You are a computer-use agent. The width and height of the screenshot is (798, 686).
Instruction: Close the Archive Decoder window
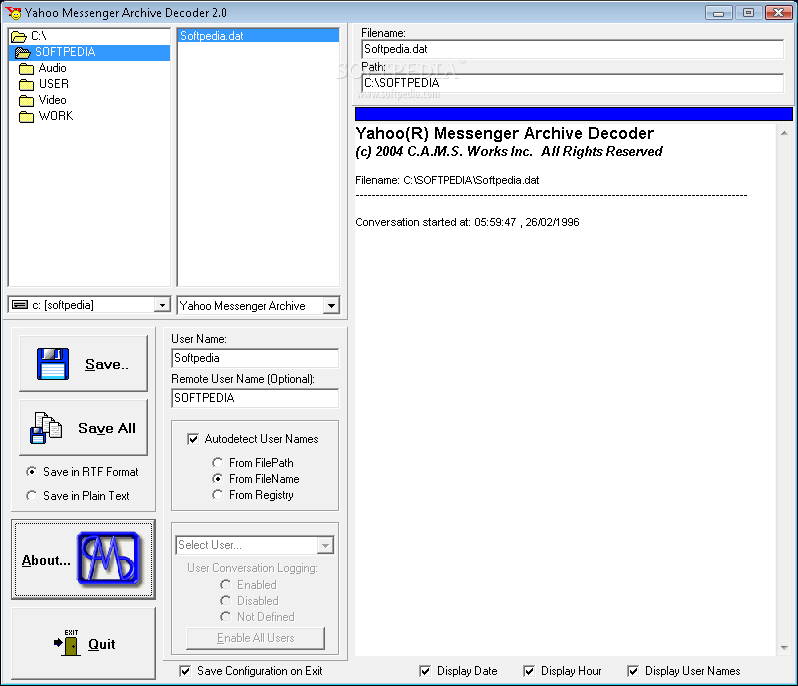[x=779, y=12]
